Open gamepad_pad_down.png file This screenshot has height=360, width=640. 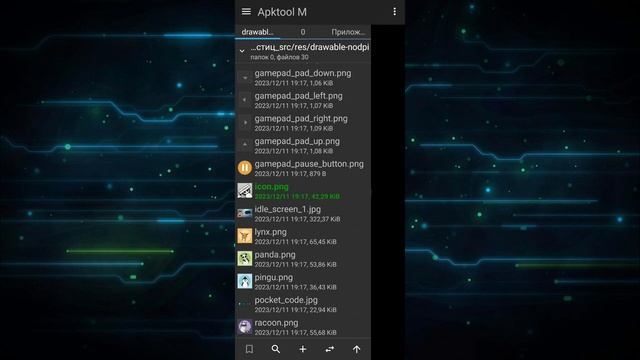click(x=303, y=77)
